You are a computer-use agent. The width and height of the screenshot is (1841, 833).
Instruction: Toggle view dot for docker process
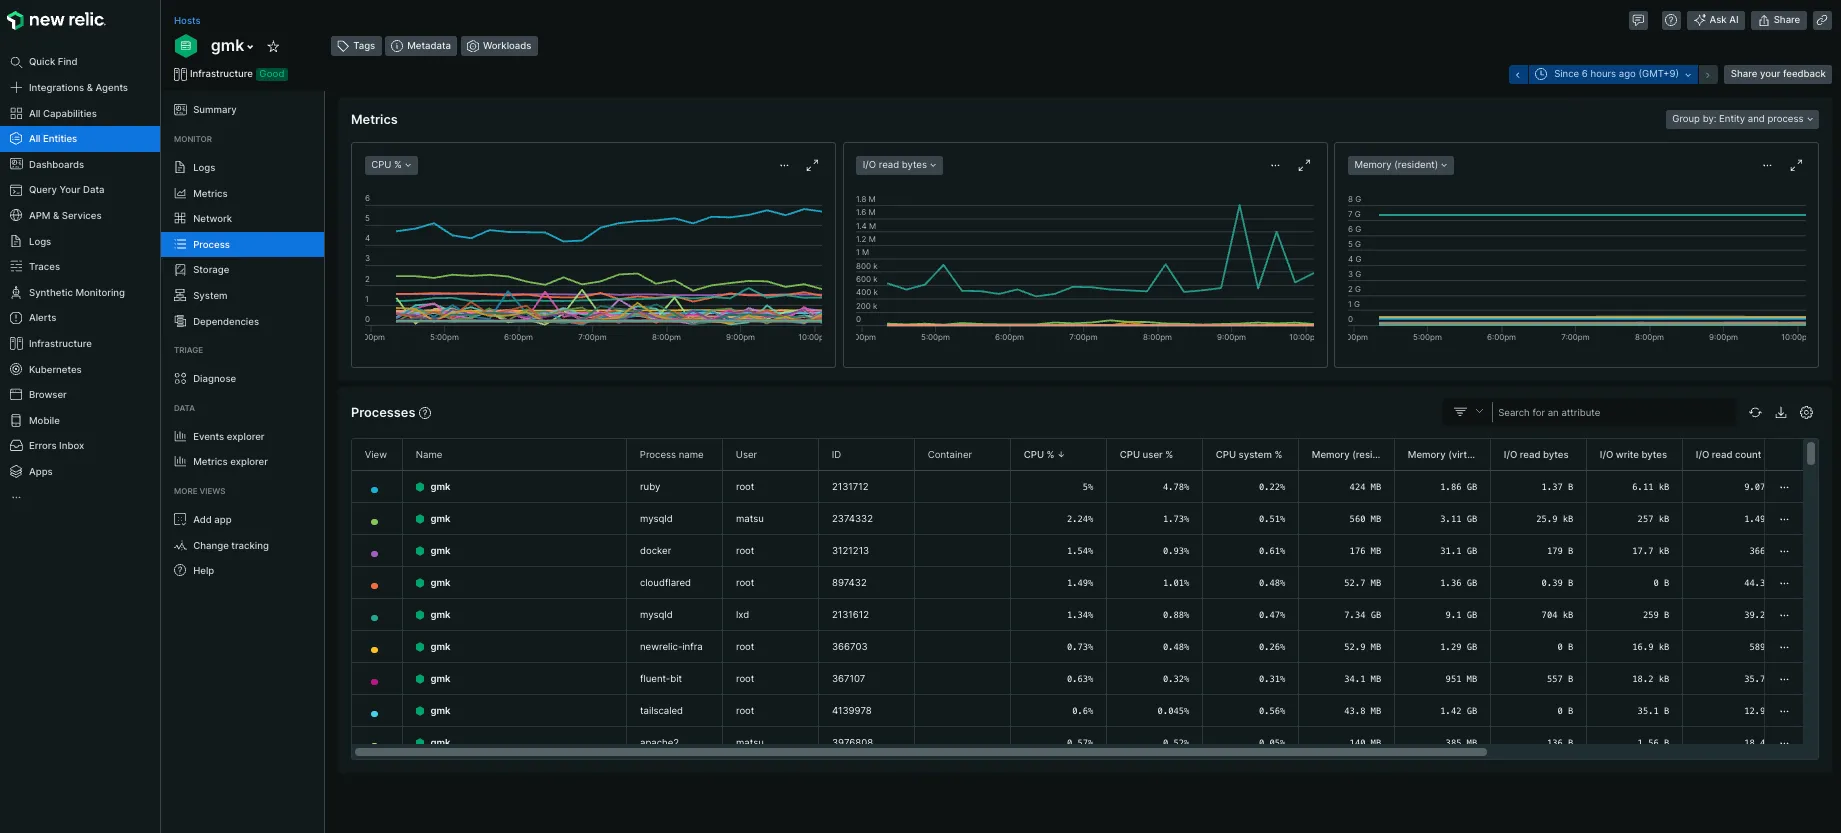(x=375, y=554)
